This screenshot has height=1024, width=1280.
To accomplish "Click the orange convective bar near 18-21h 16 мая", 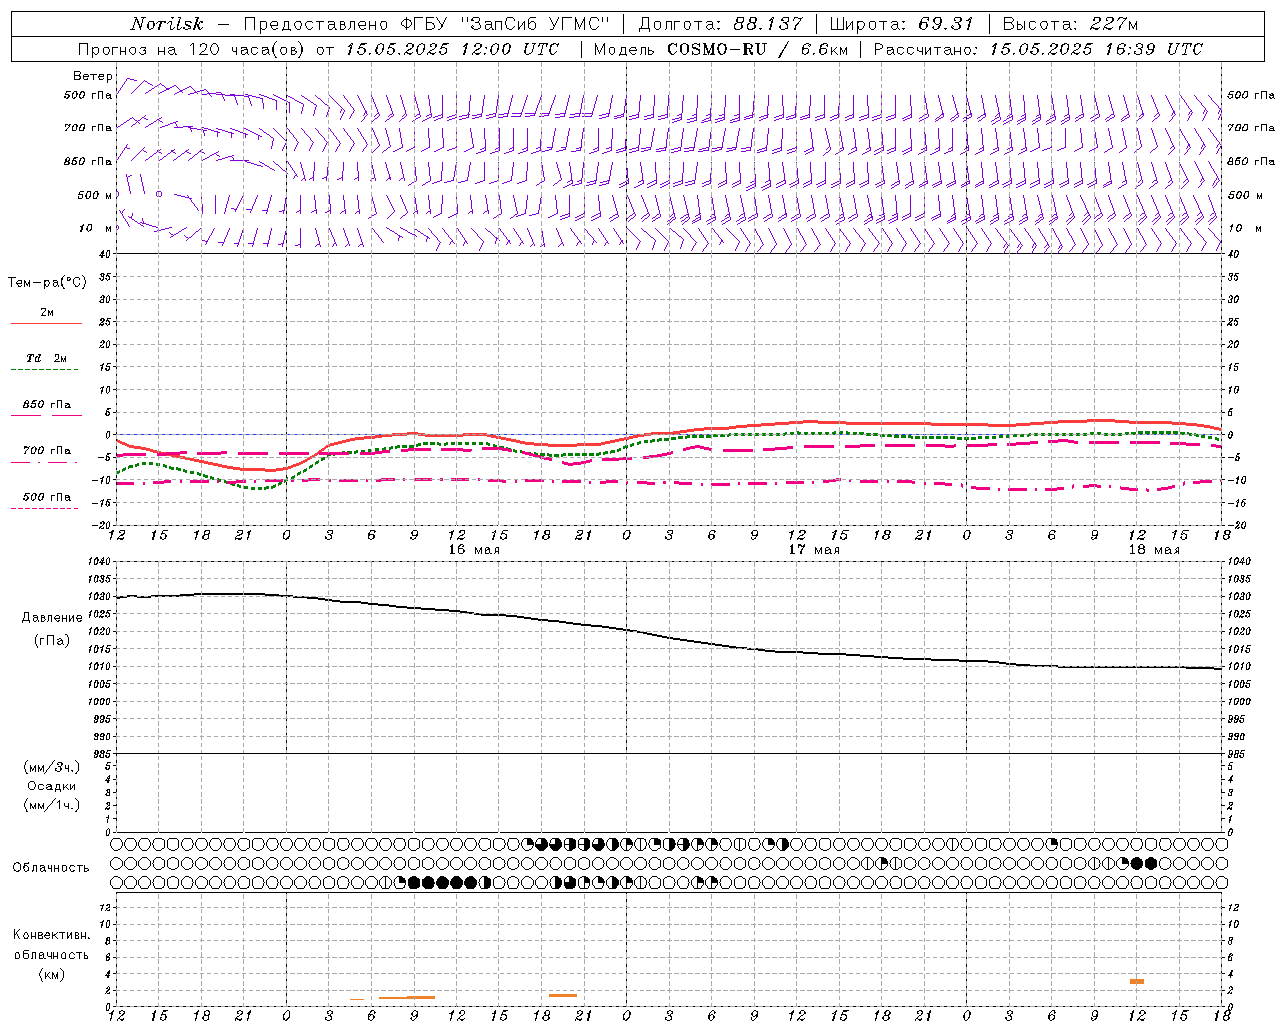I will tap(563, 995).
